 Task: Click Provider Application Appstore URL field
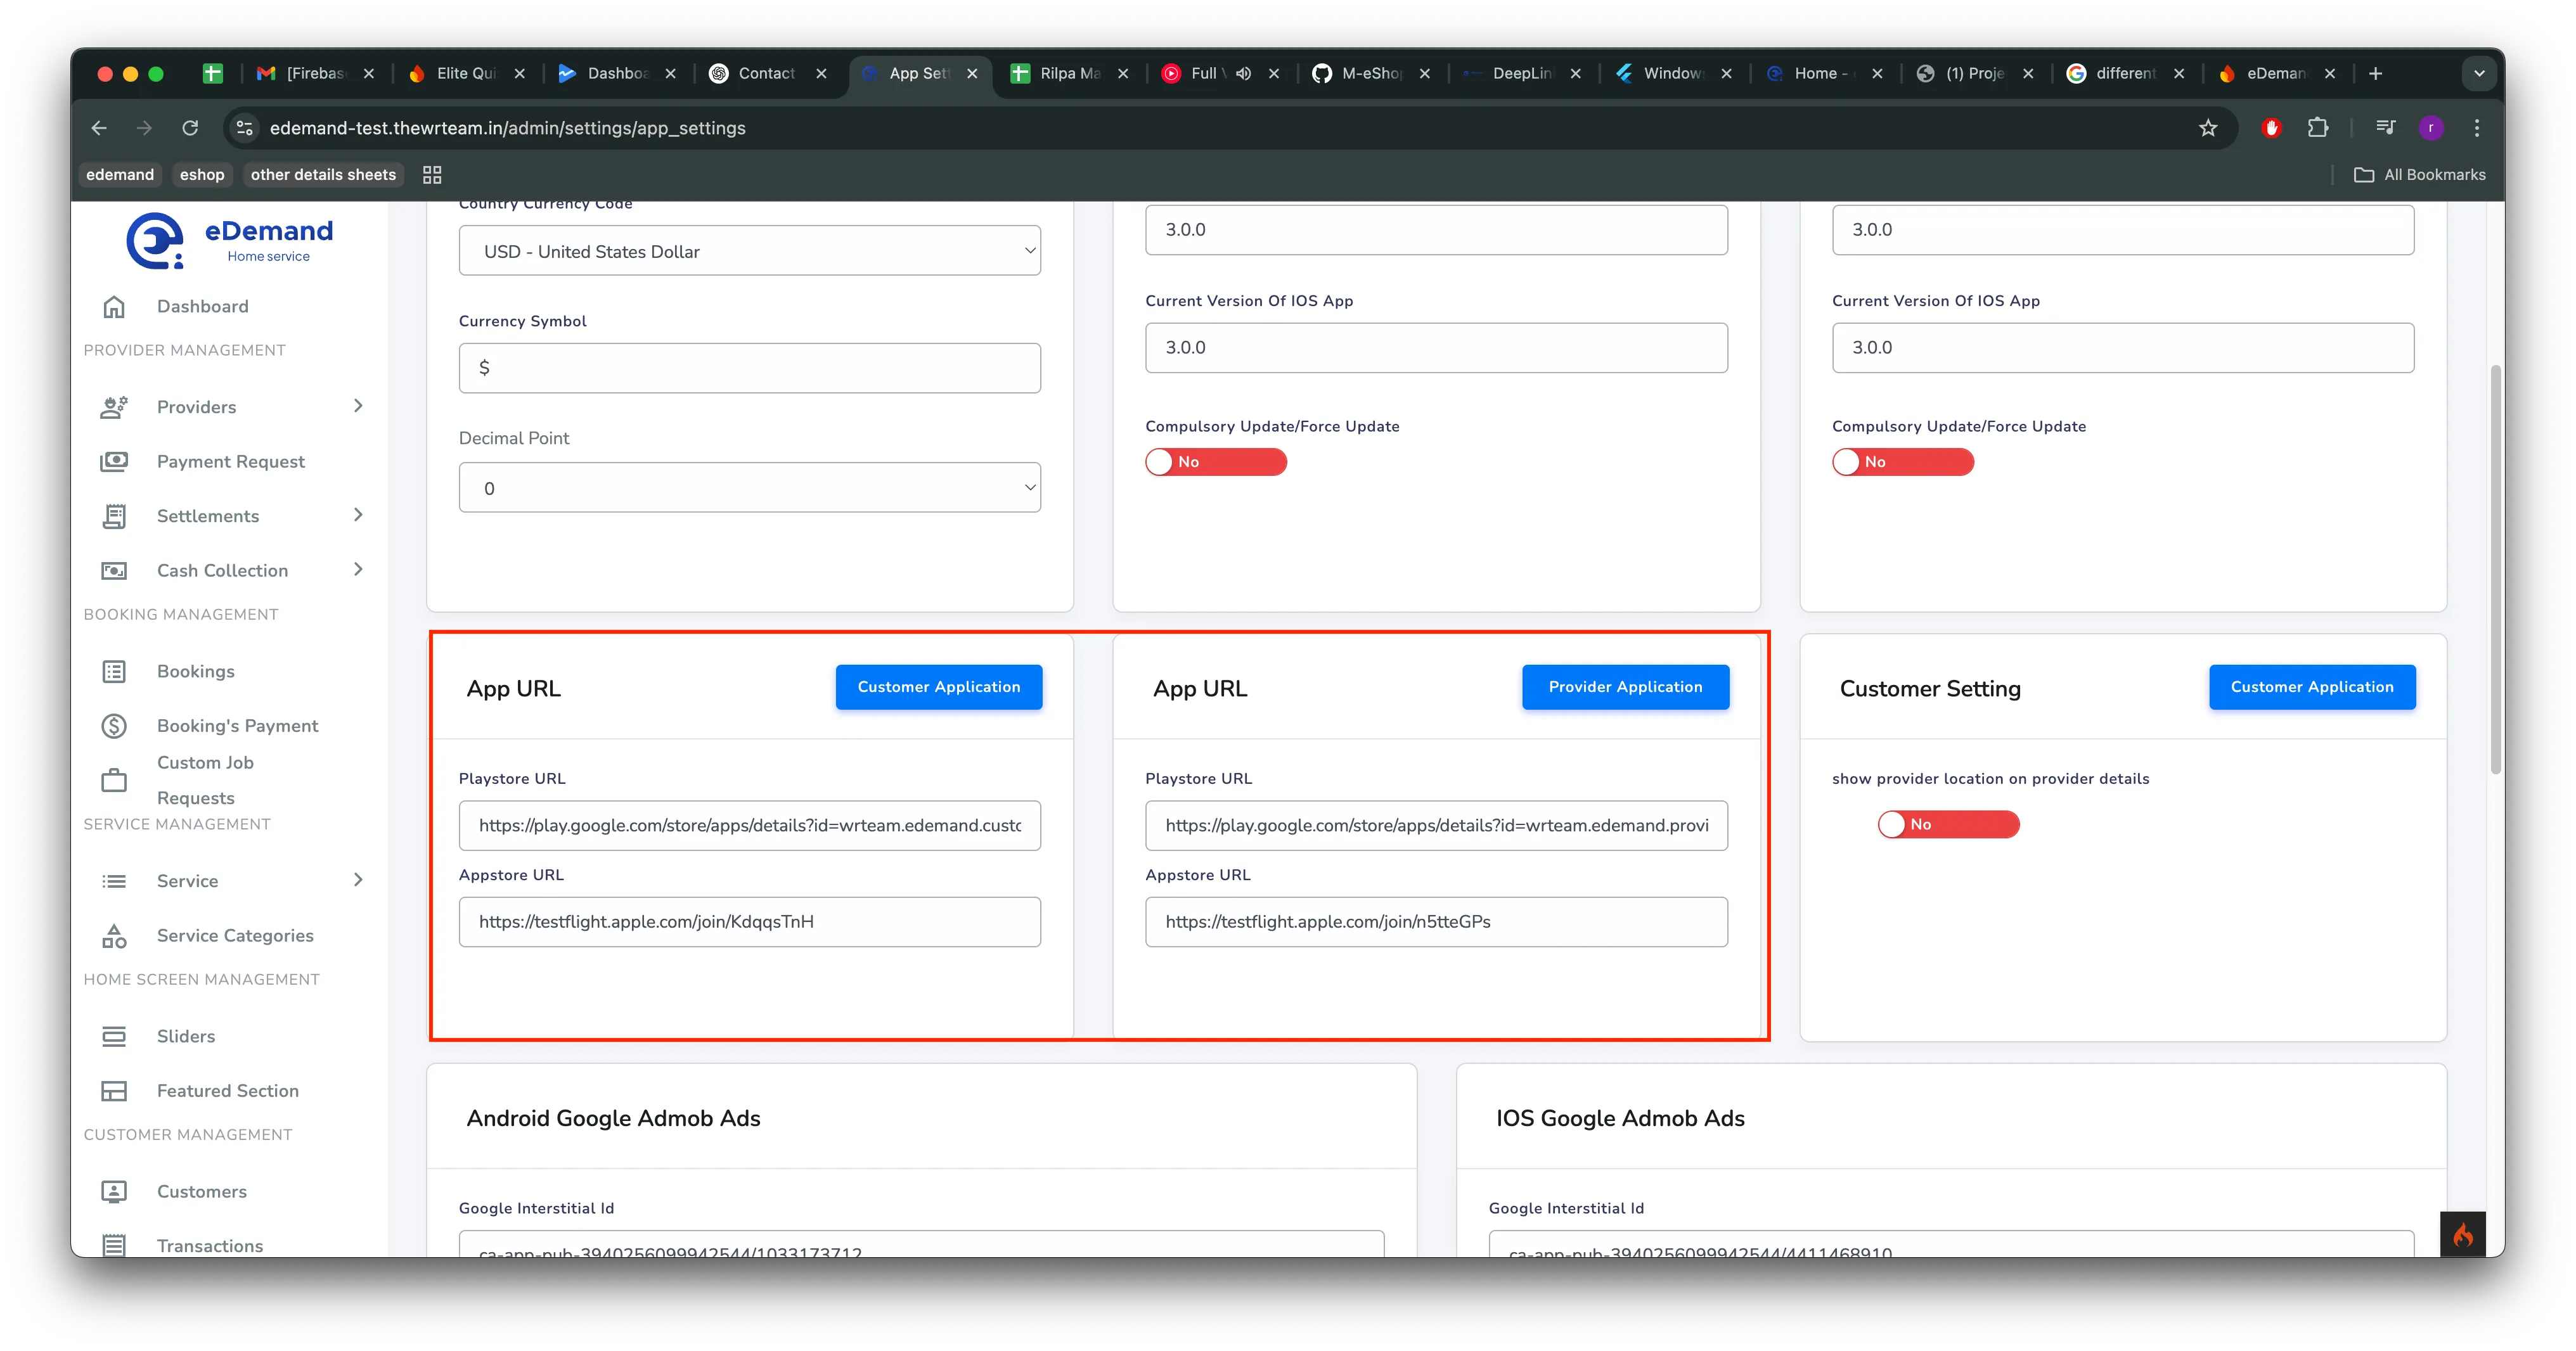point(1436,921)
